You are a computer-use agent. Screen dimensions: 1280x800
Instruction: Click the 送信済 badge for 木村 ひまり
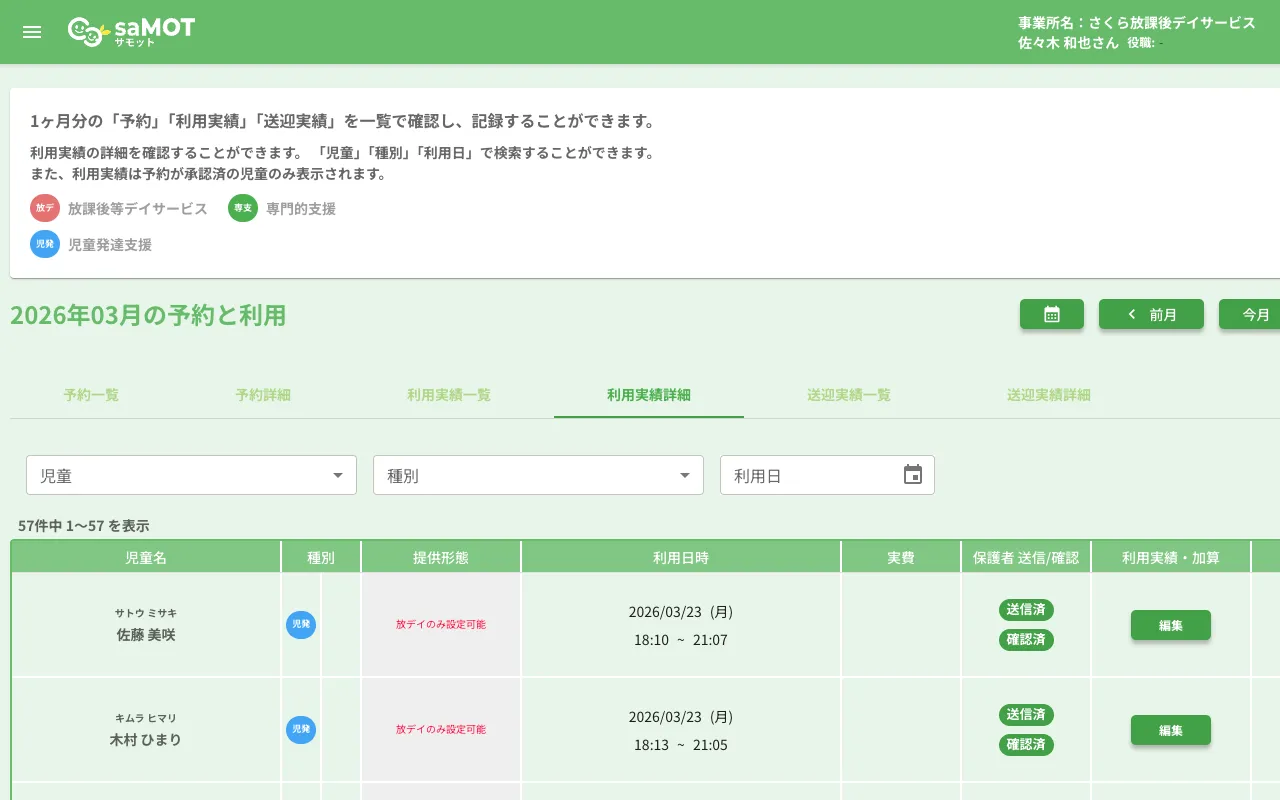click(1026, 714)
